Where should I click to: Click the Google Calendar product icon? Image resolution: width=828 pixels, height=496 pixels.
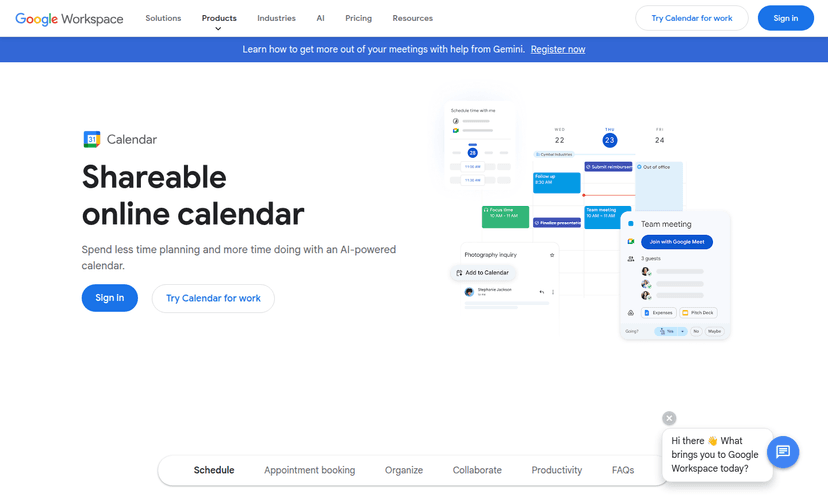pos(92,139)
